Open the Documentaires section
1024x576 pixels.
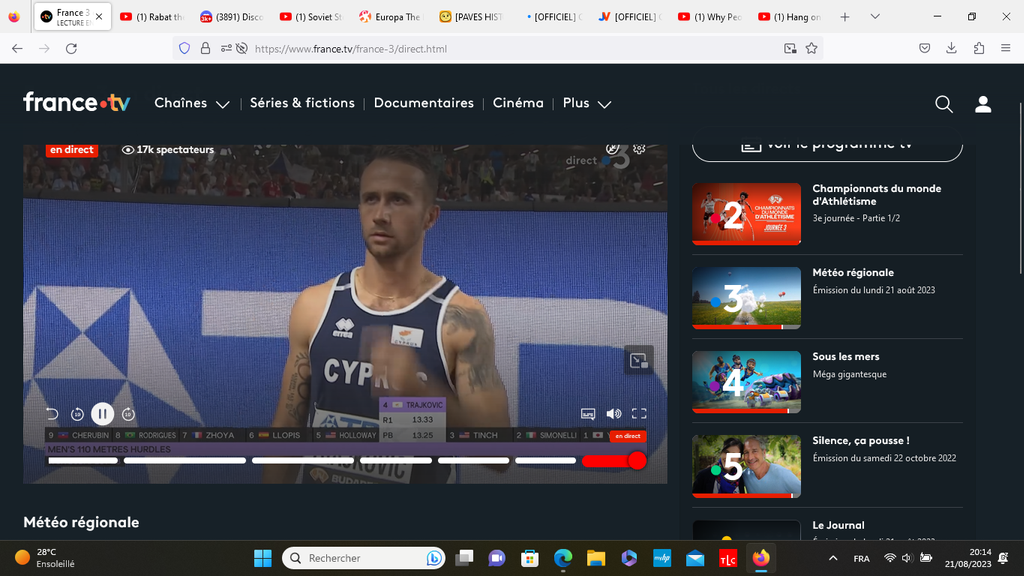[x=424, y=103]
